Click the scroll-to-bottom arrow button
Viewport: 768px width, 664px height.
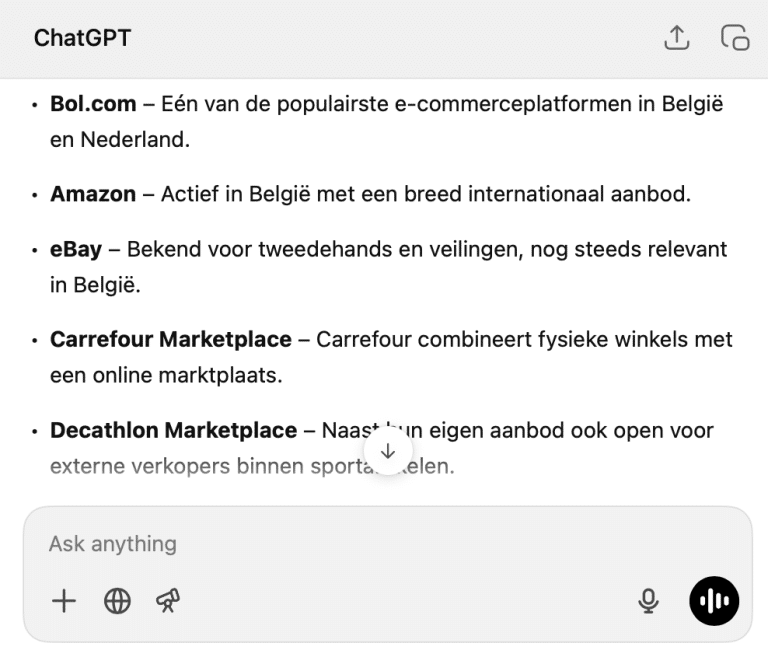(x=388, y=451)
